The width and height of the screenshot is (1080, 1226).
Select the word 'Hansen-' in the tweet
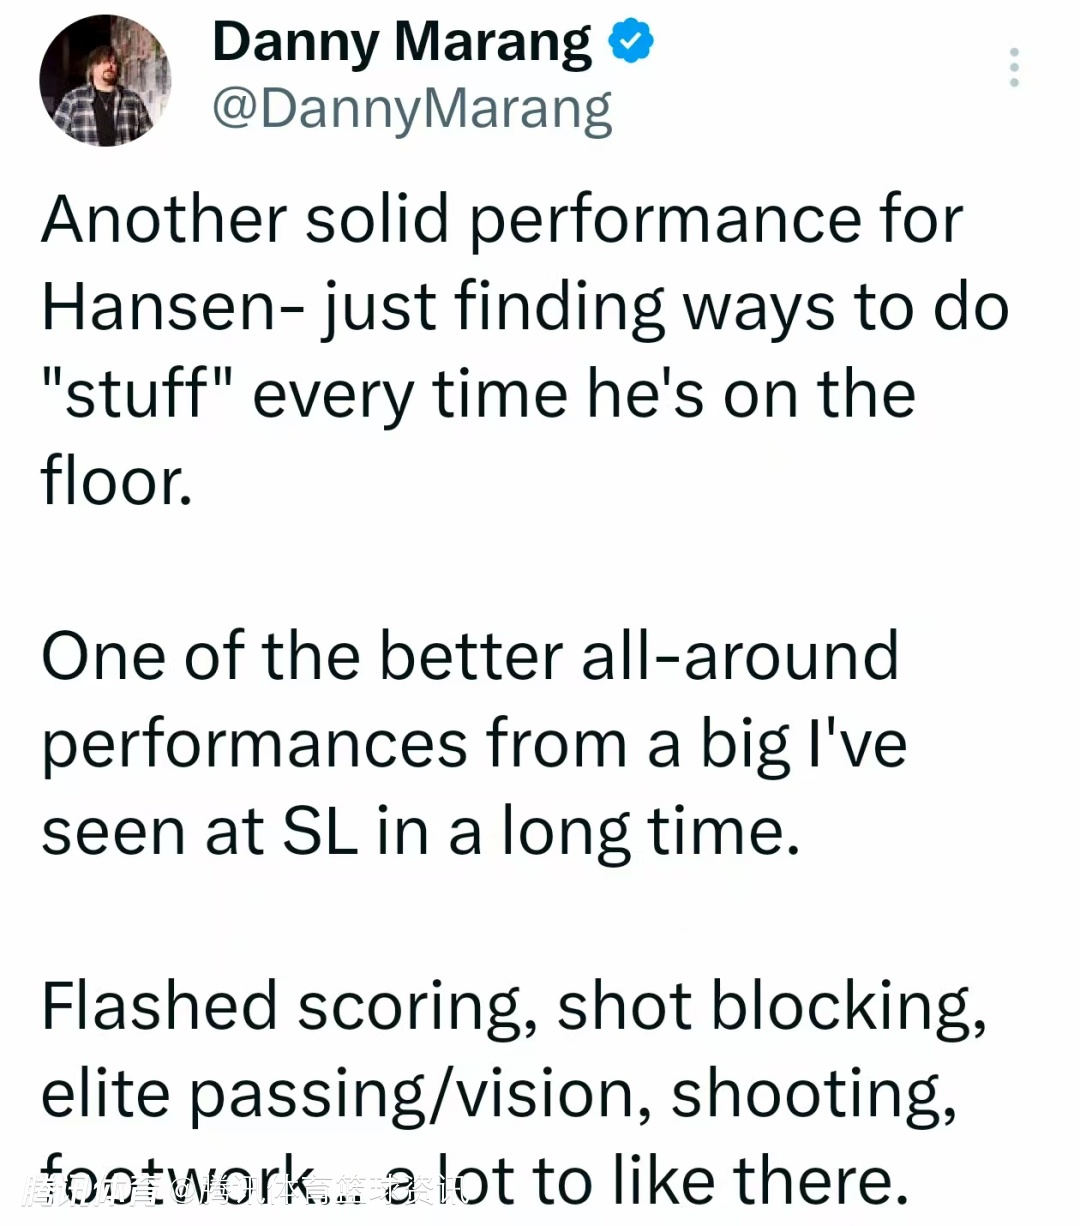click(174, 307)
